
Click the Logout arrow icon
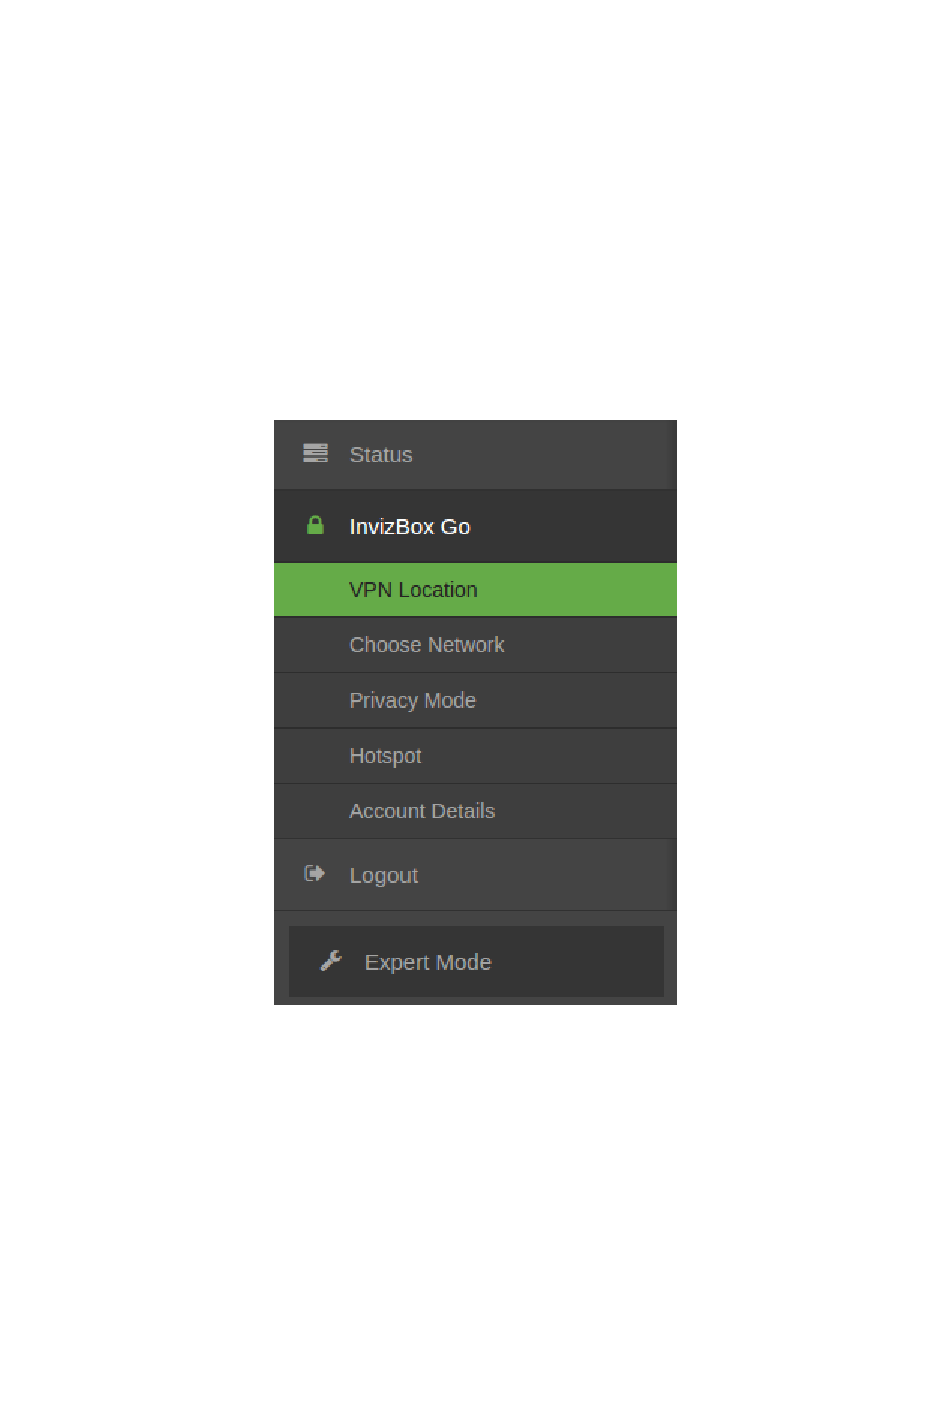click(x=315, y=873)
